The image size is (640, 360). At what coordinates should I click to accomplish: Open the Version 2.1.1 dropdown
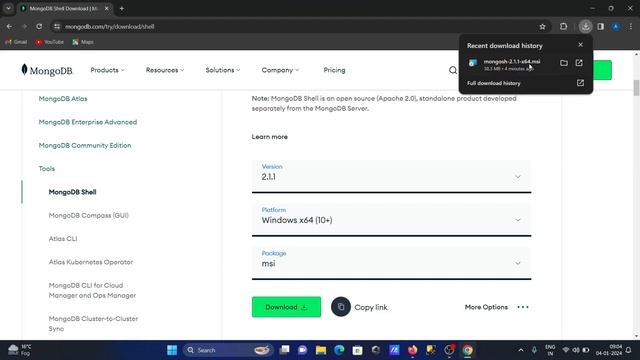coord(391,176)
